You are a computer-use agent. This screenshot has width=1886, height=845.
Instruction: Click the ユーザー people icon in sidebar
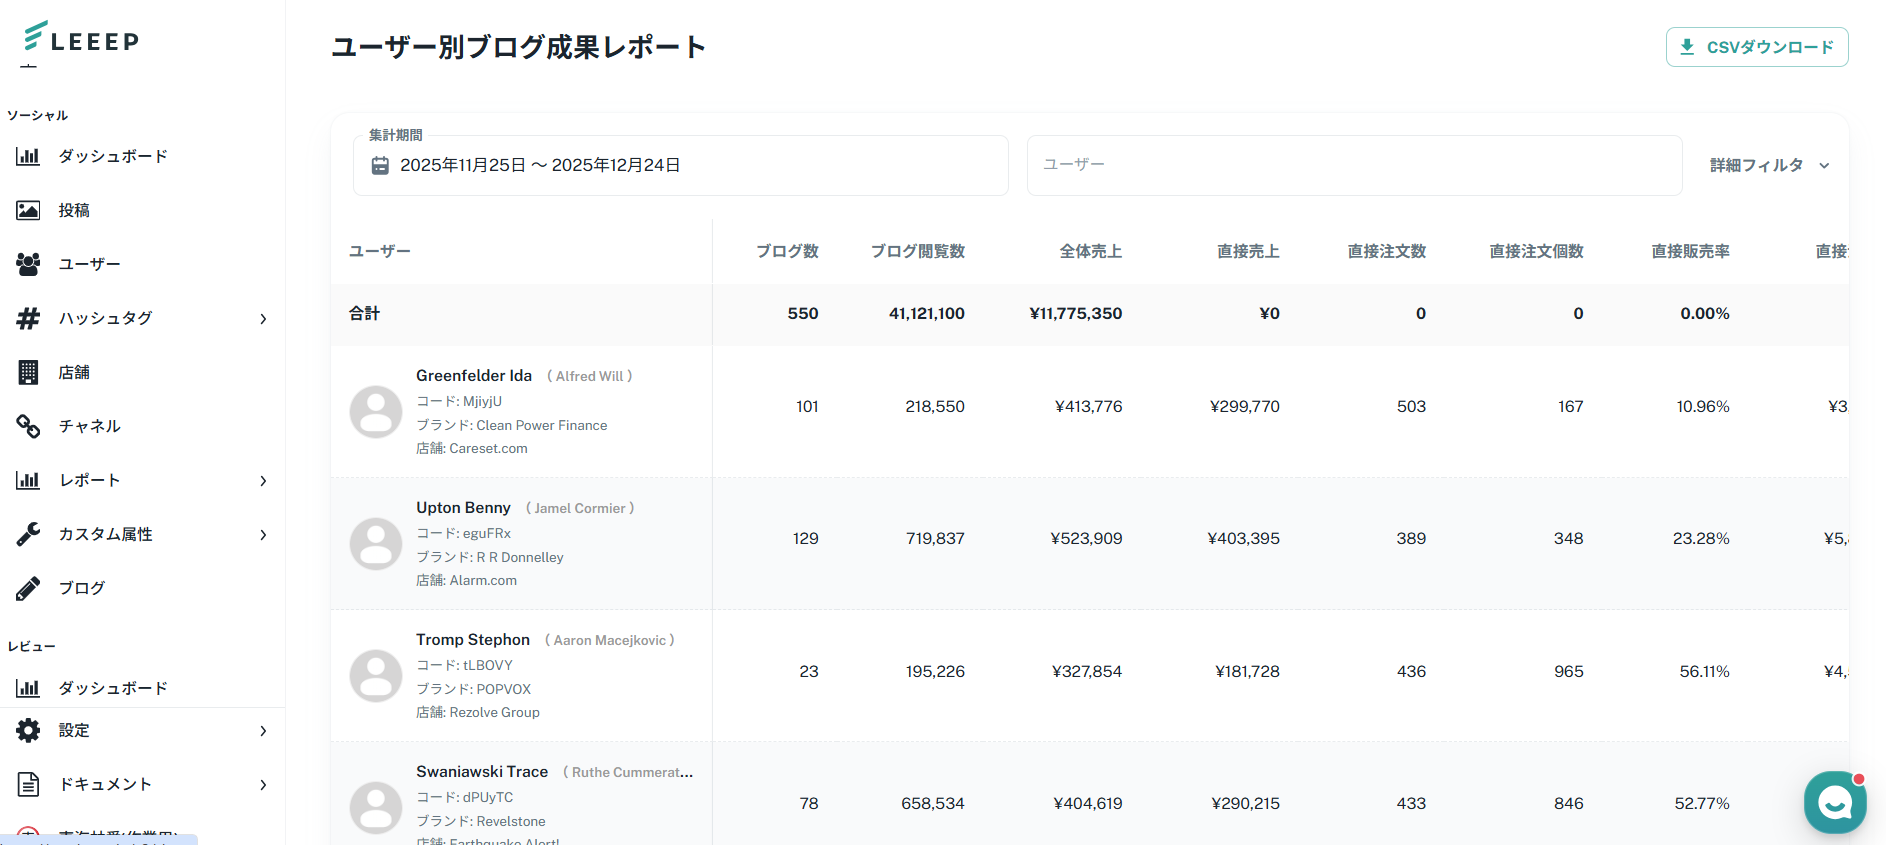[28, 264]
